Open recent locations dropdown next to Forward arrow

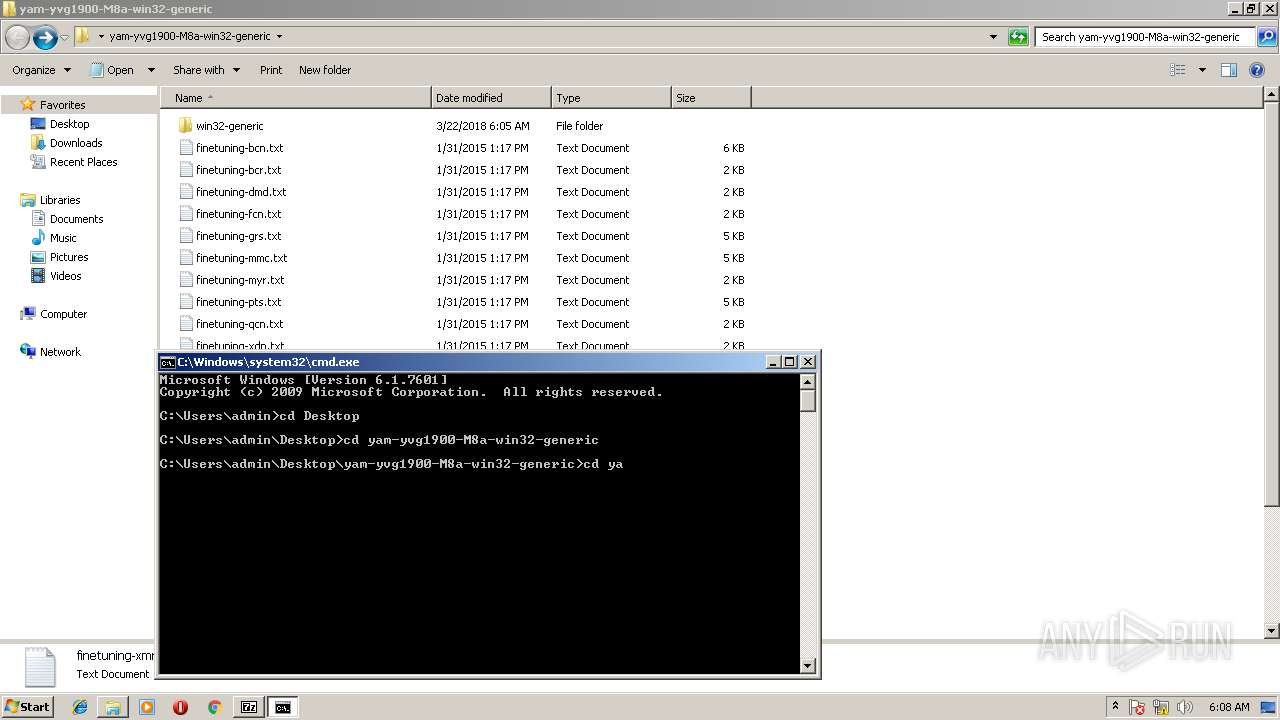[65, 38]
